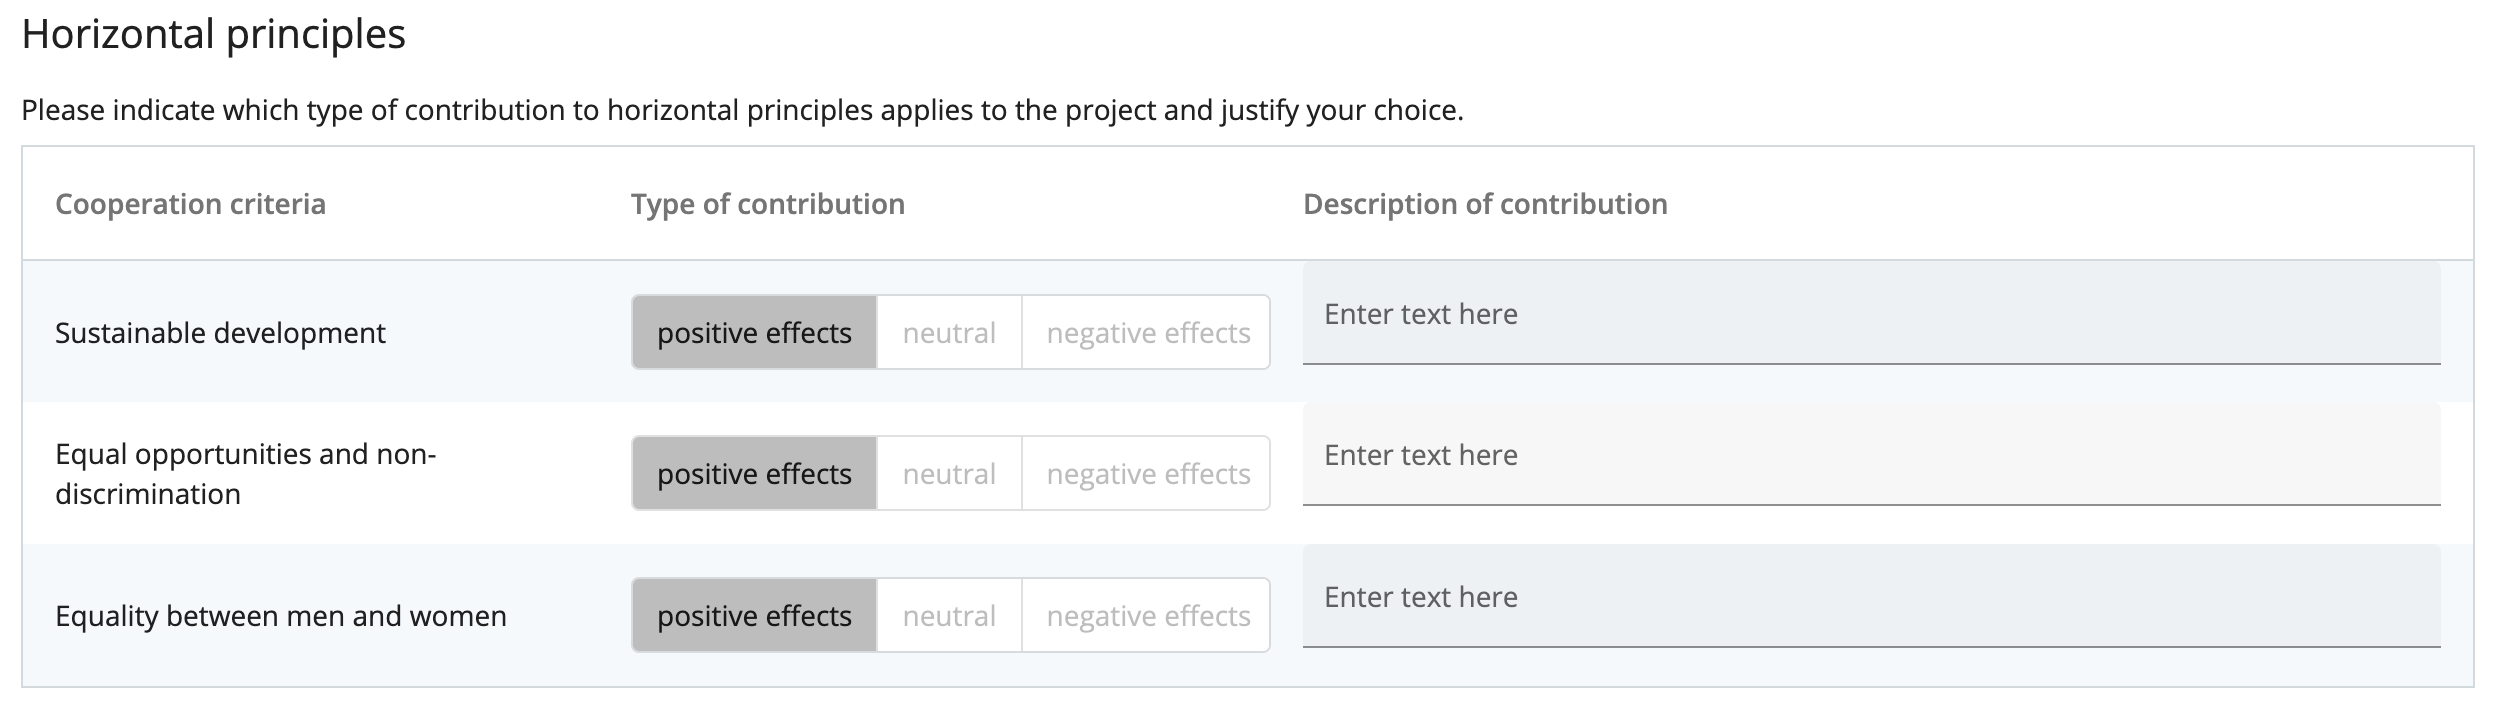The image size is (2510, 714).
Task: Click the Horizontal principles heading
Action: 213,35
